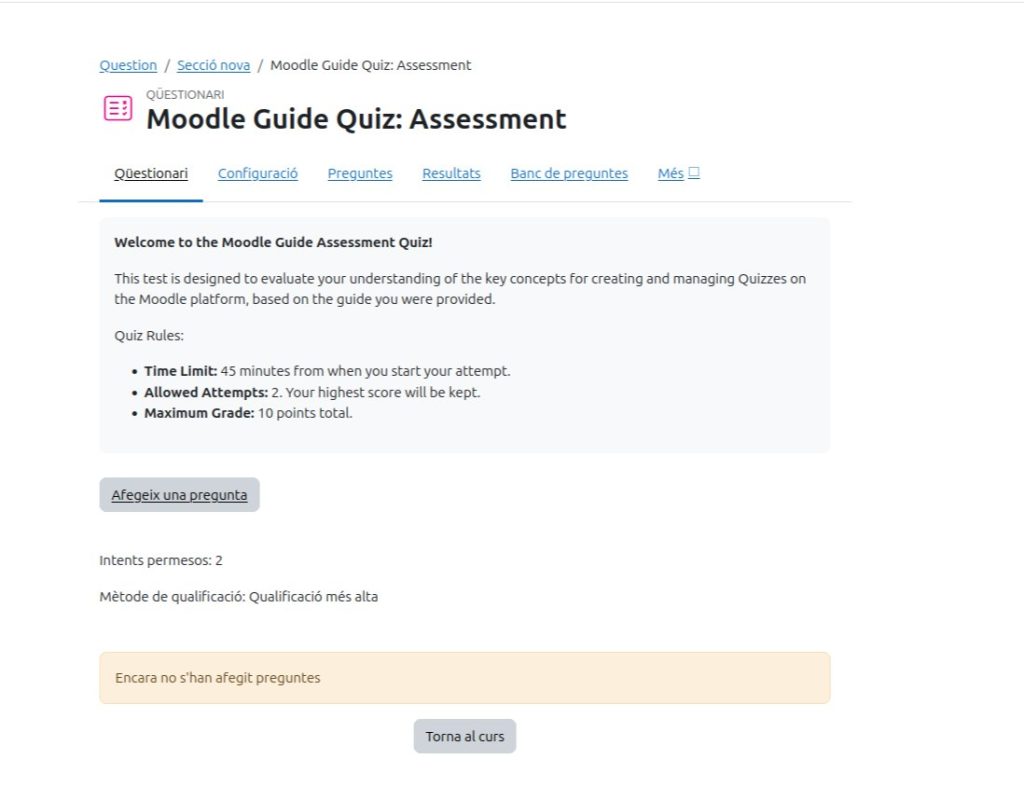Click the Torna al curs button
The image size is (1024, 787).
tap(465, 737)
